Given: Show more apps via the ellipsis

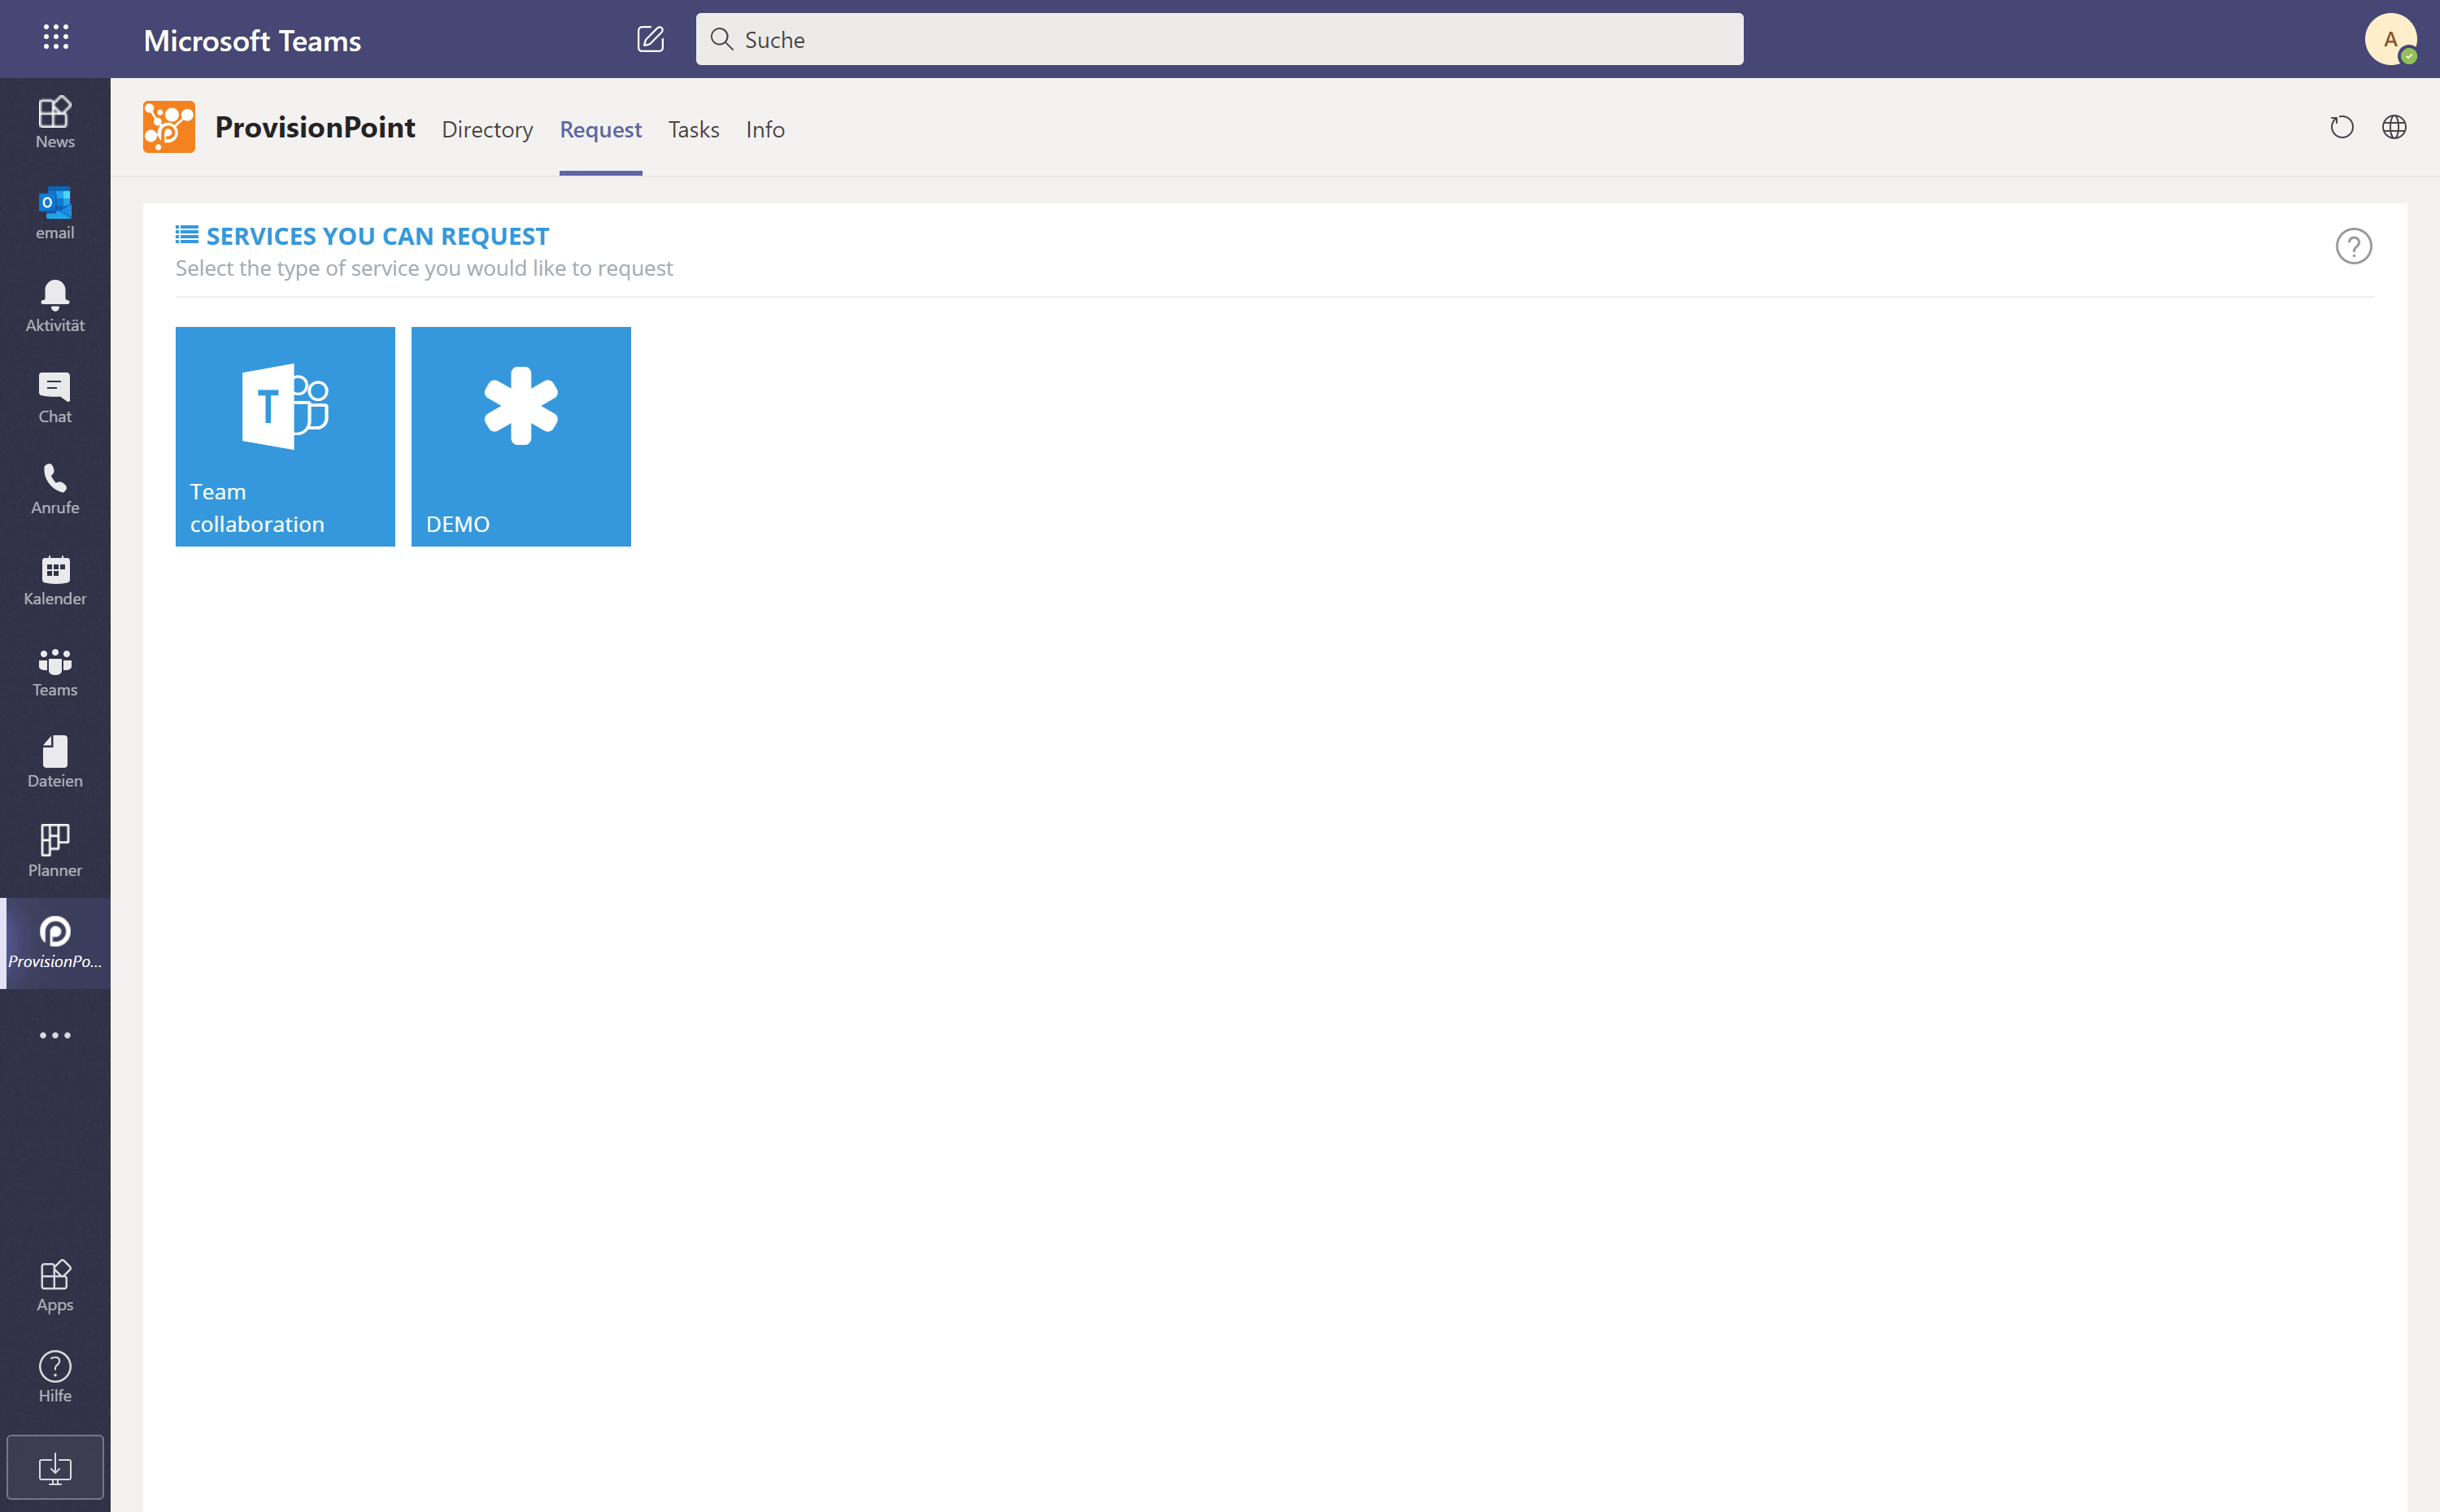Looking at the screenshot, I should point(55,1035).
